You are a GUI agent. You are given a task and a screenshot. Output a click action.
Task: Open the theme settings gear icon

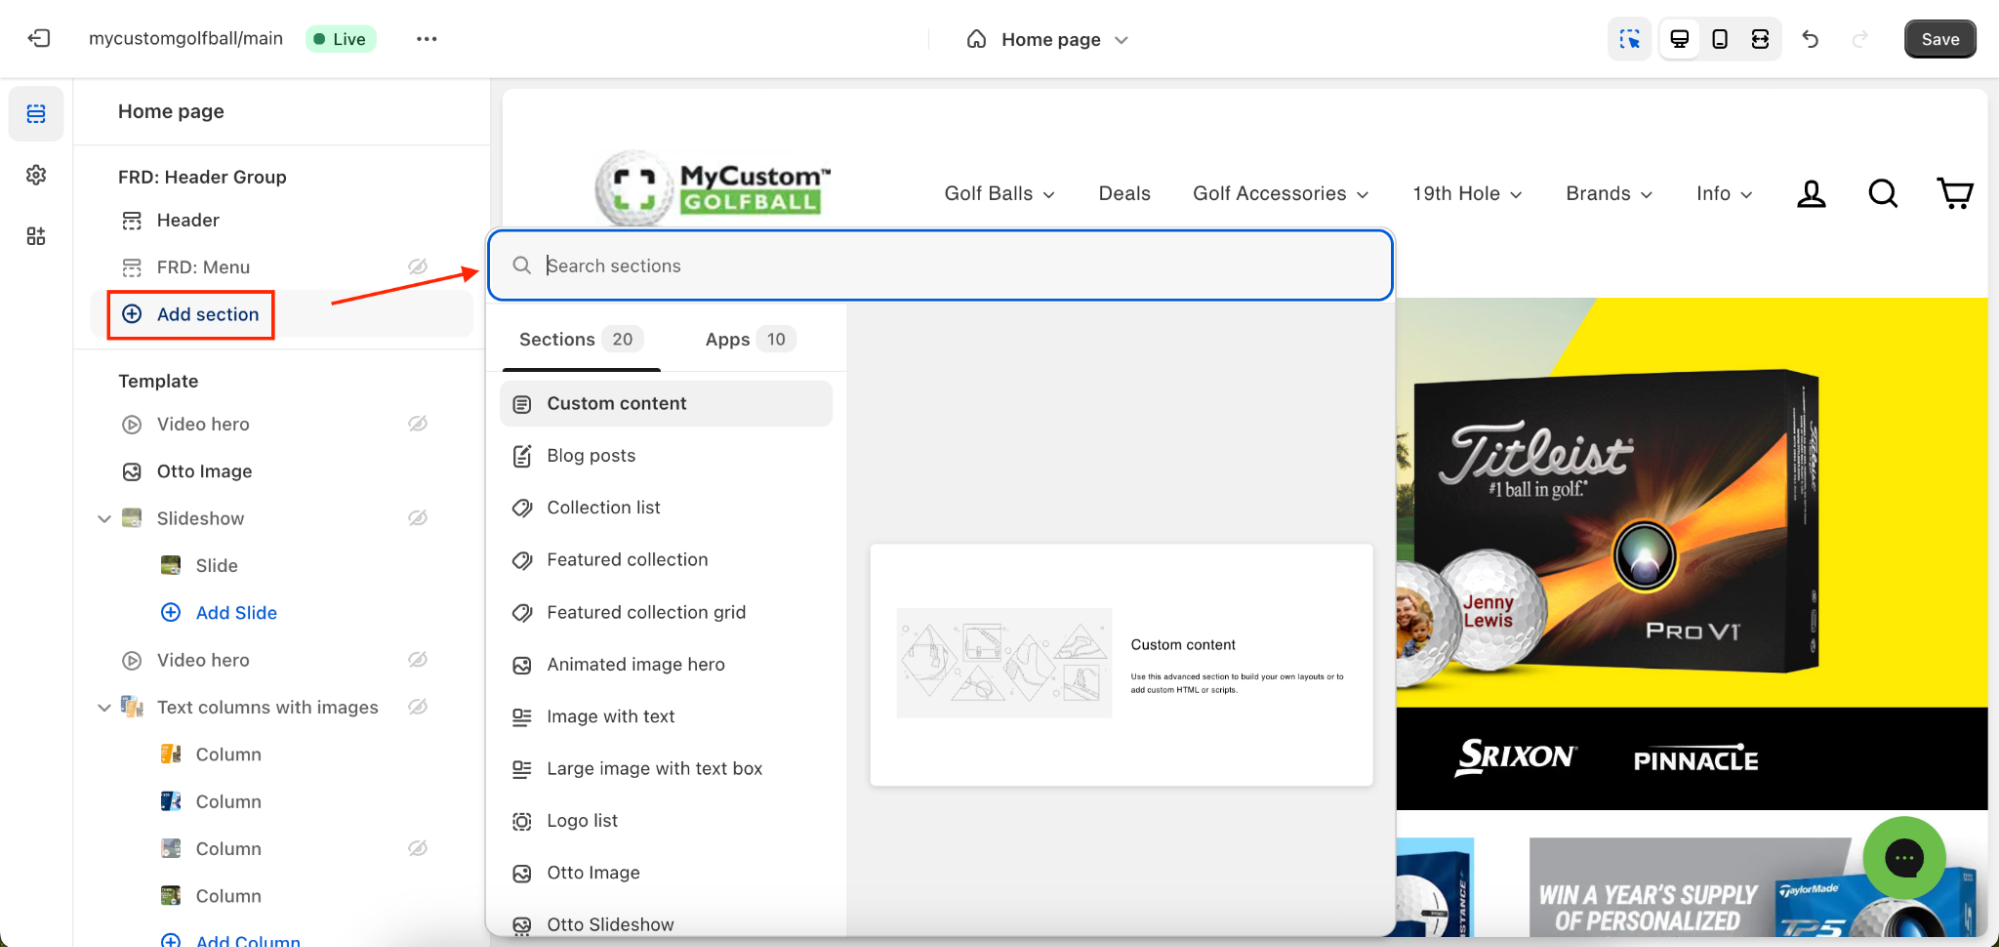pos(36,175)
